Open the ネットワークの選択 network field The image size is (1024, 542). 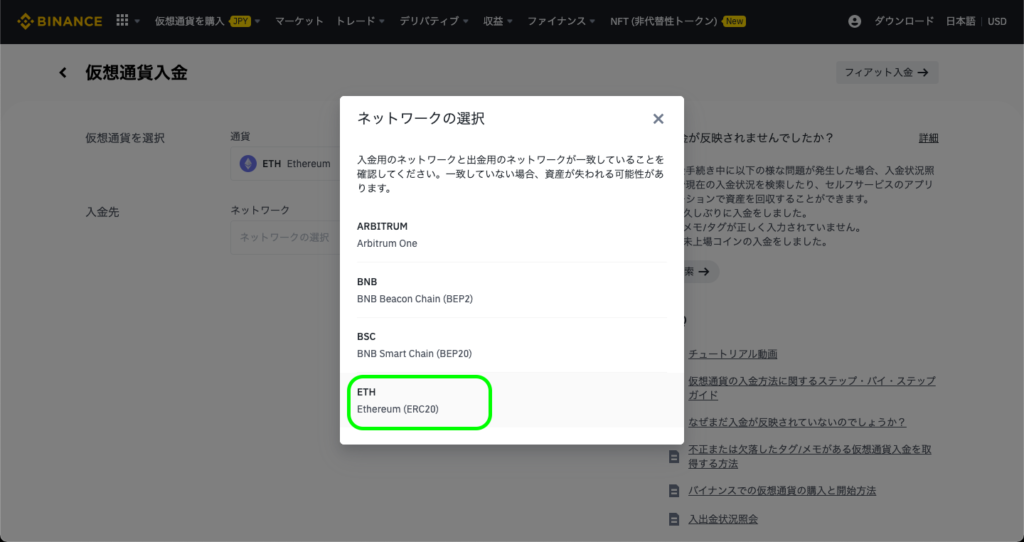[285, 237]
